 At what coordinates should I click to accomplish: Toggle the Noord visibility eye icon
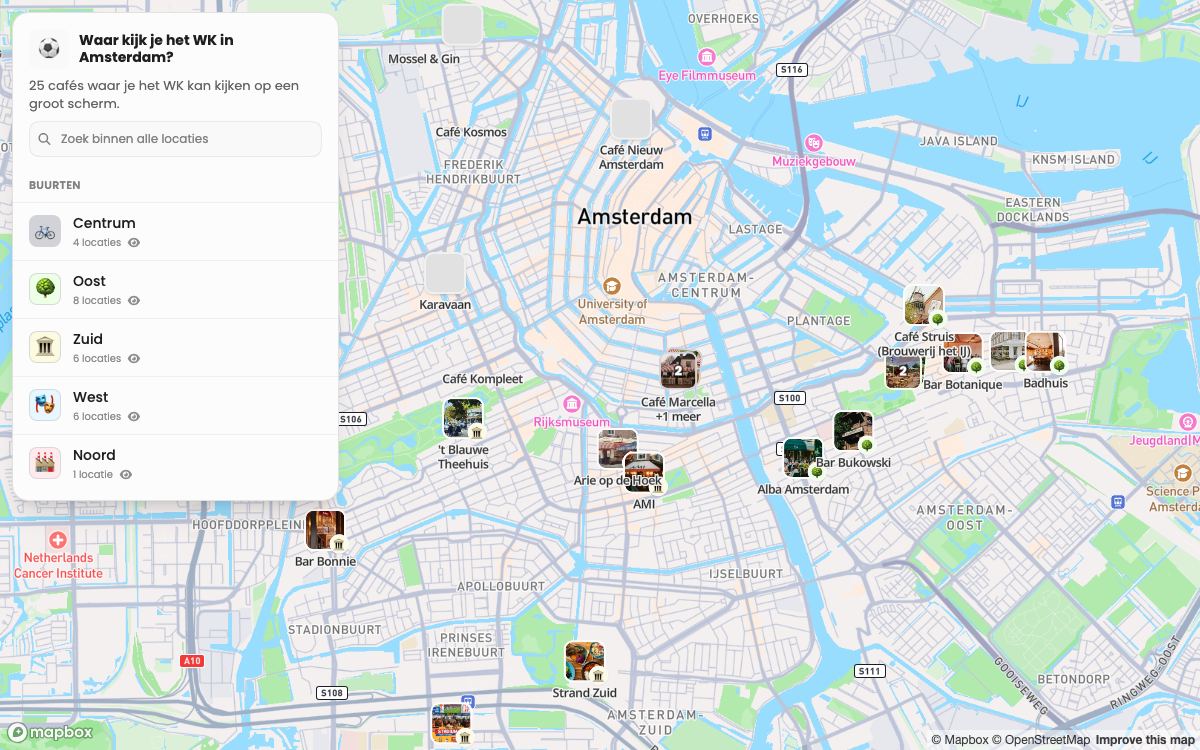(126, 475)
